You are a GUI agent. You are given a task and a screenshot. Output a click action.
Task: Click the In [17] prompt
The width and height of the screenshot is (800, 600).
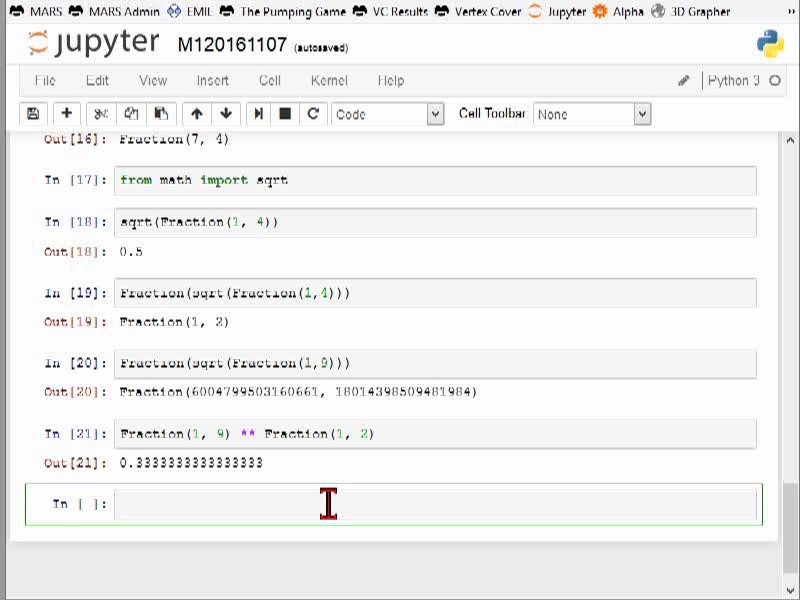pyautogui.click(x=76, y=180)
